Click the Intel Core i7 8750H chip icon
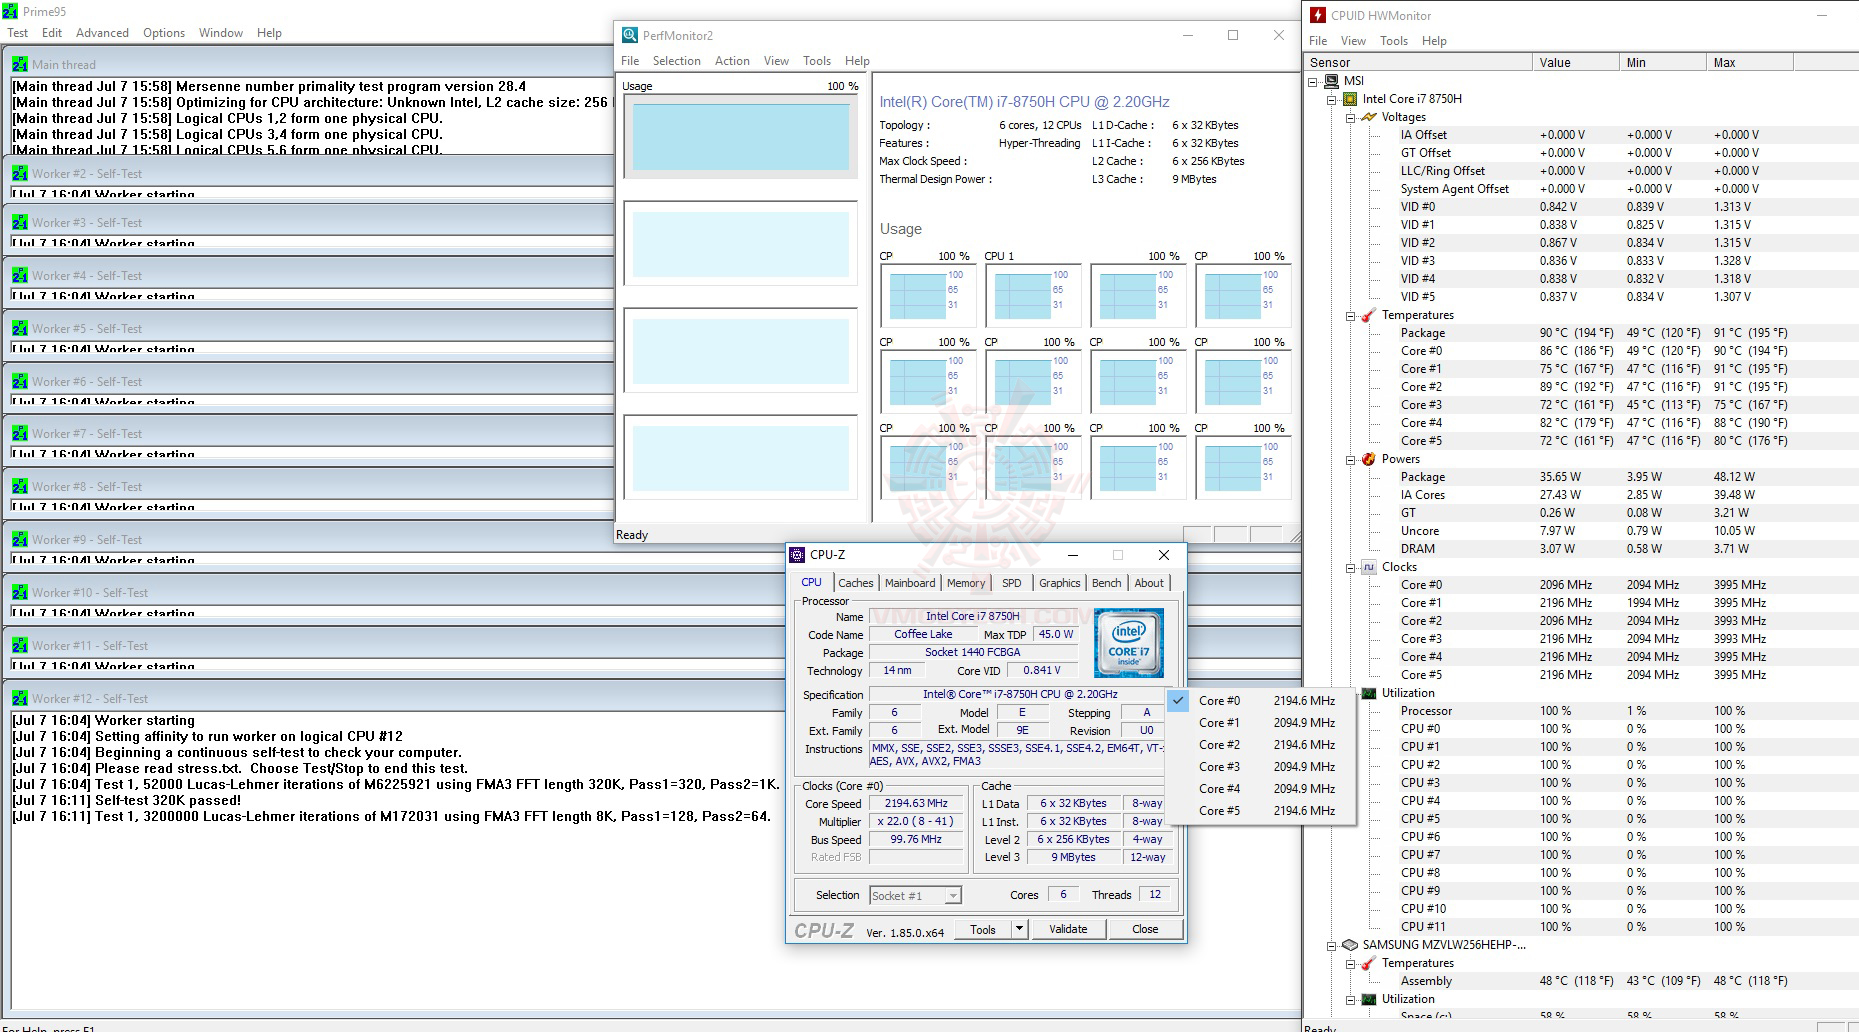 1350,99
